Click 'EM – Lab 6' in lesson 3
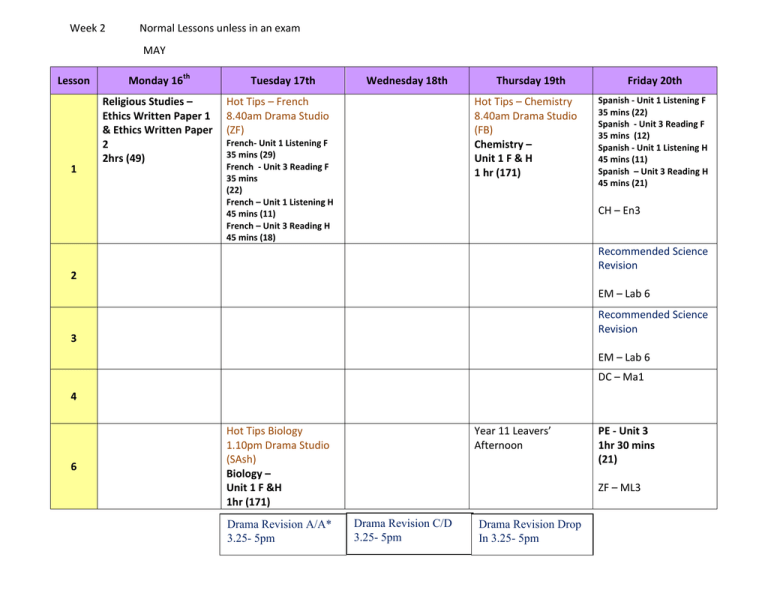This screenshot has width=768, height=593. point(624,357)
